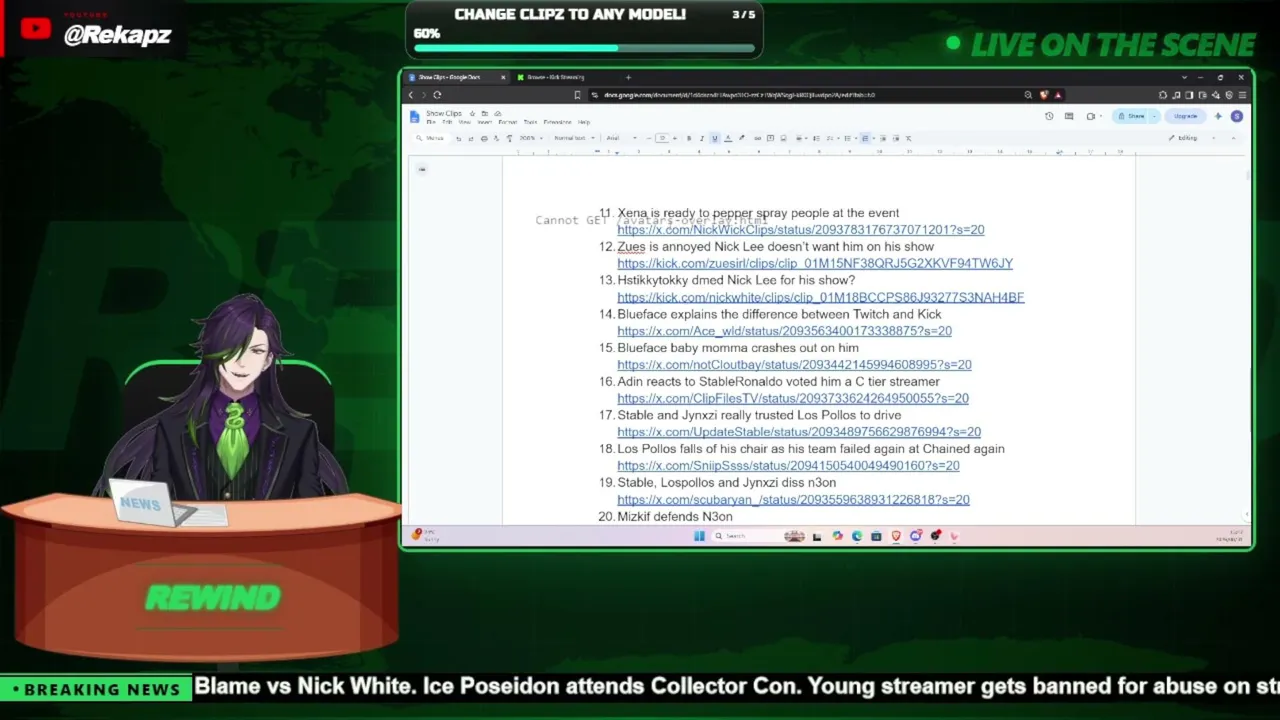Open the comments panel in Docs
Viewport: 1280px width, 720px height.
[x=1069, y=116]
